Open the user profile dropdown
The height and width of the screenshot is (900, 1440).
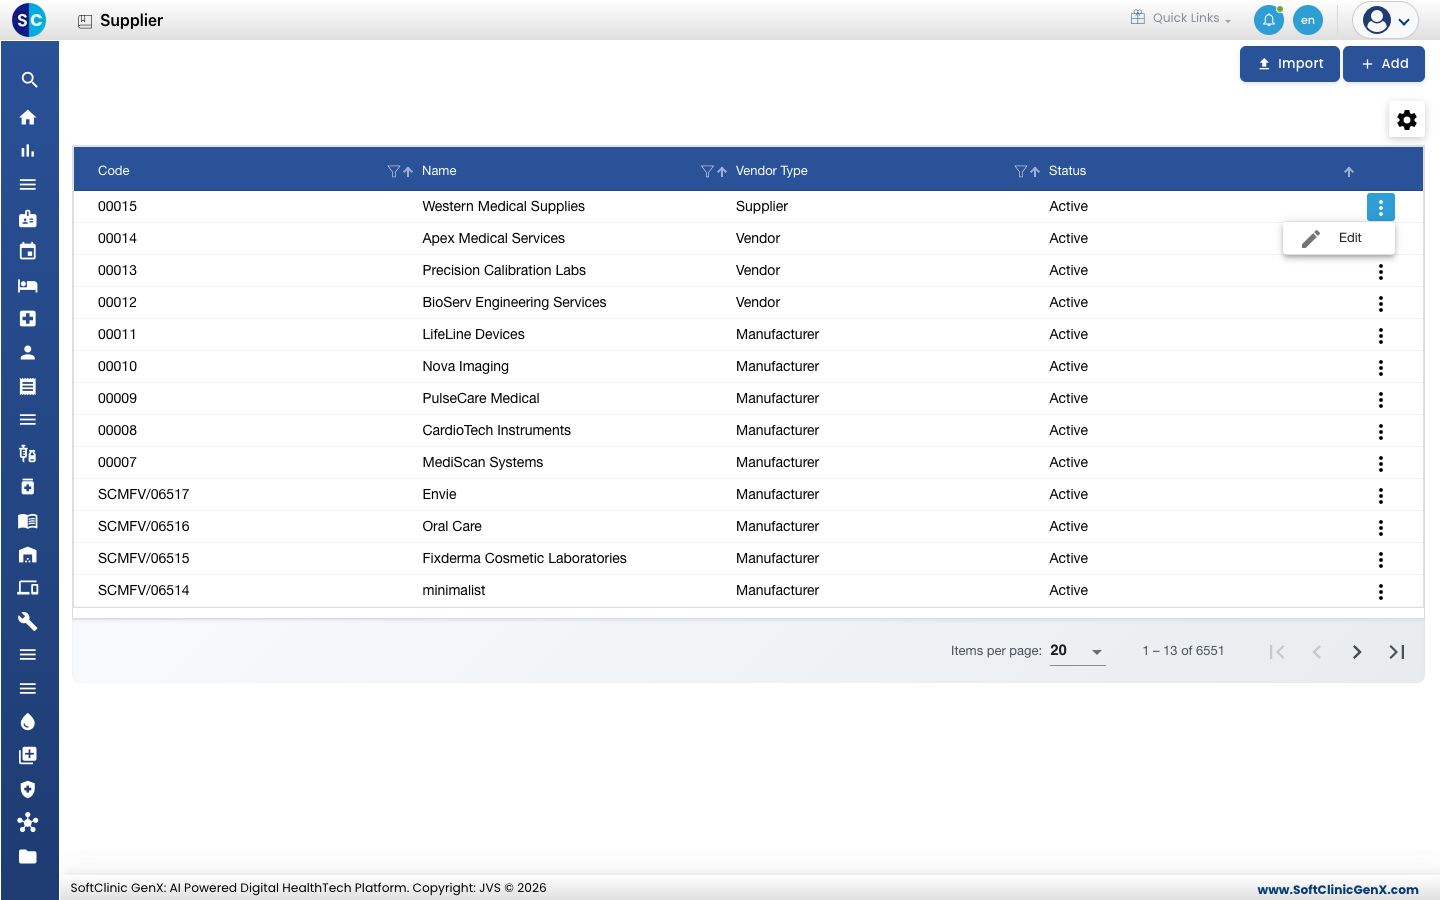click(1386, 20)
